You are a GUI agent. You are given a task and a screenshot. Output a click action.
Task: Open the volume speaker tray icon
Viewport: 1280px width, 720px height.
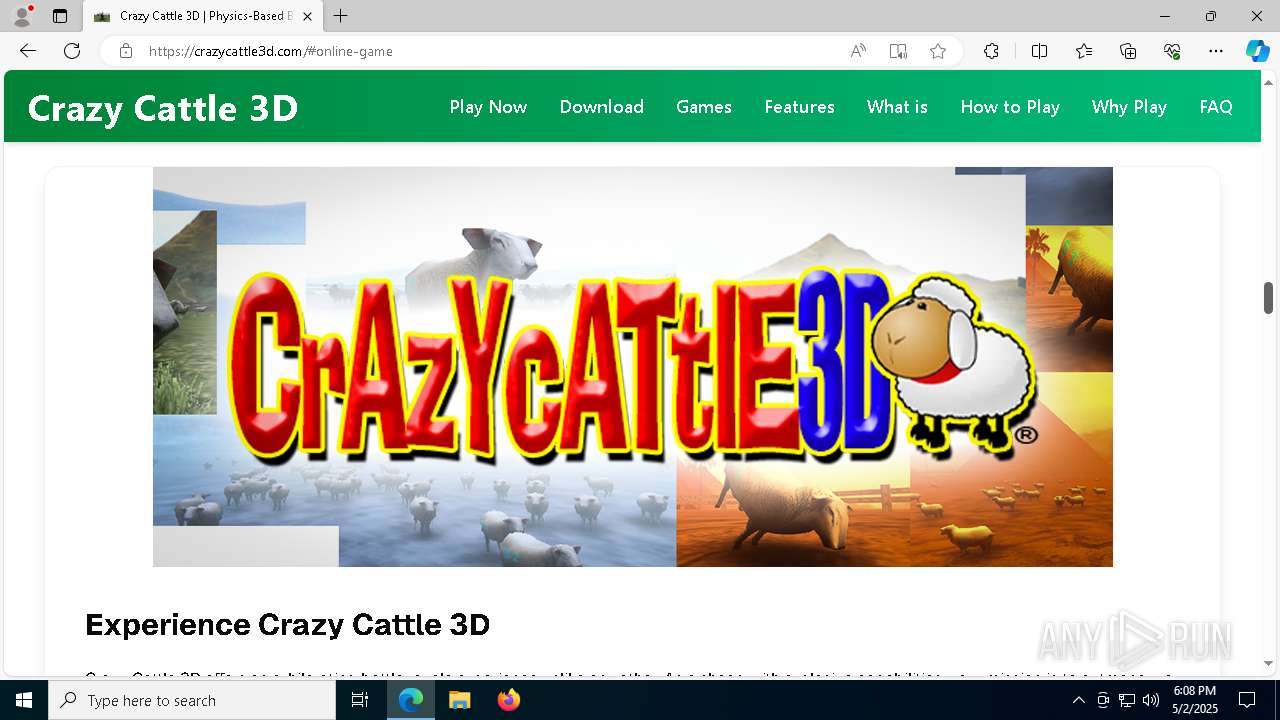tap(1151, 700)
